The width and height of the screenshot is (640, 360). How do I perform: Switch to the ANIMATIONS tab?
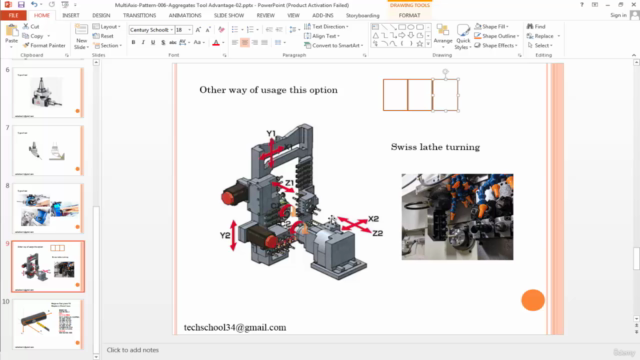tap(185, 15)
